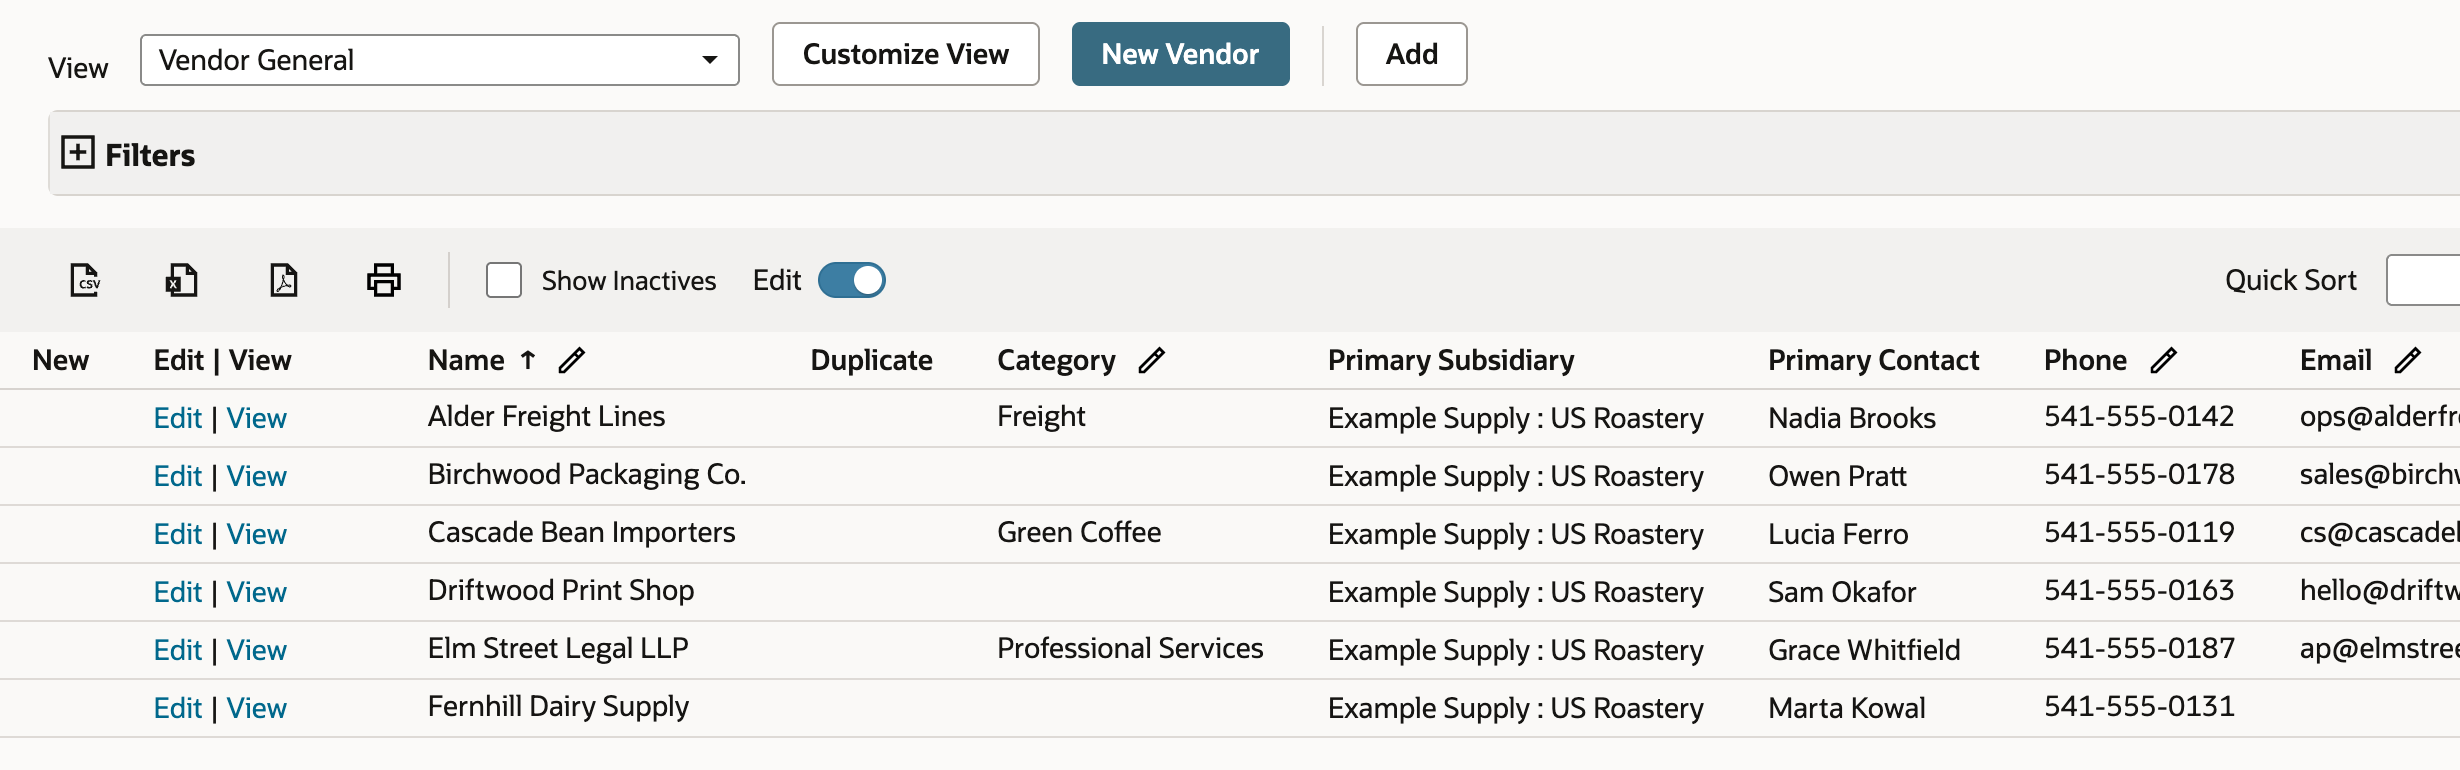View Elm Street Legal LLP record

257,650
